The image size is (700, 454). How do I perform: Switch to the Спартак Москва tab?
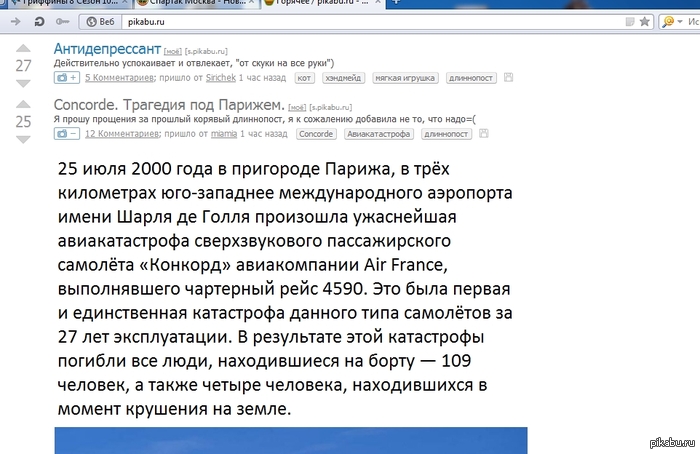(x=195, y=2)
